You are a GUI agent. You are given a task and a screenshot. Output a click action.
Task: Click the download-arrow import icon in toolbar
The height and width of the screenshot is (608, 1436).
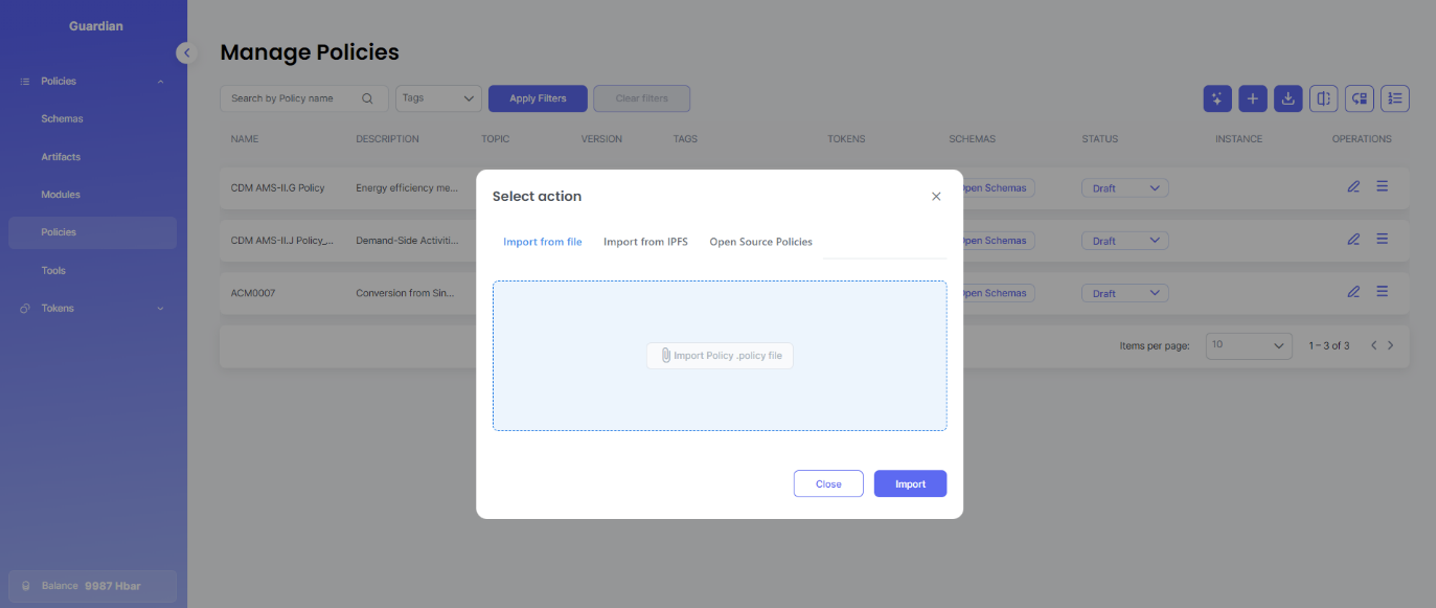tap(1288, 98)
